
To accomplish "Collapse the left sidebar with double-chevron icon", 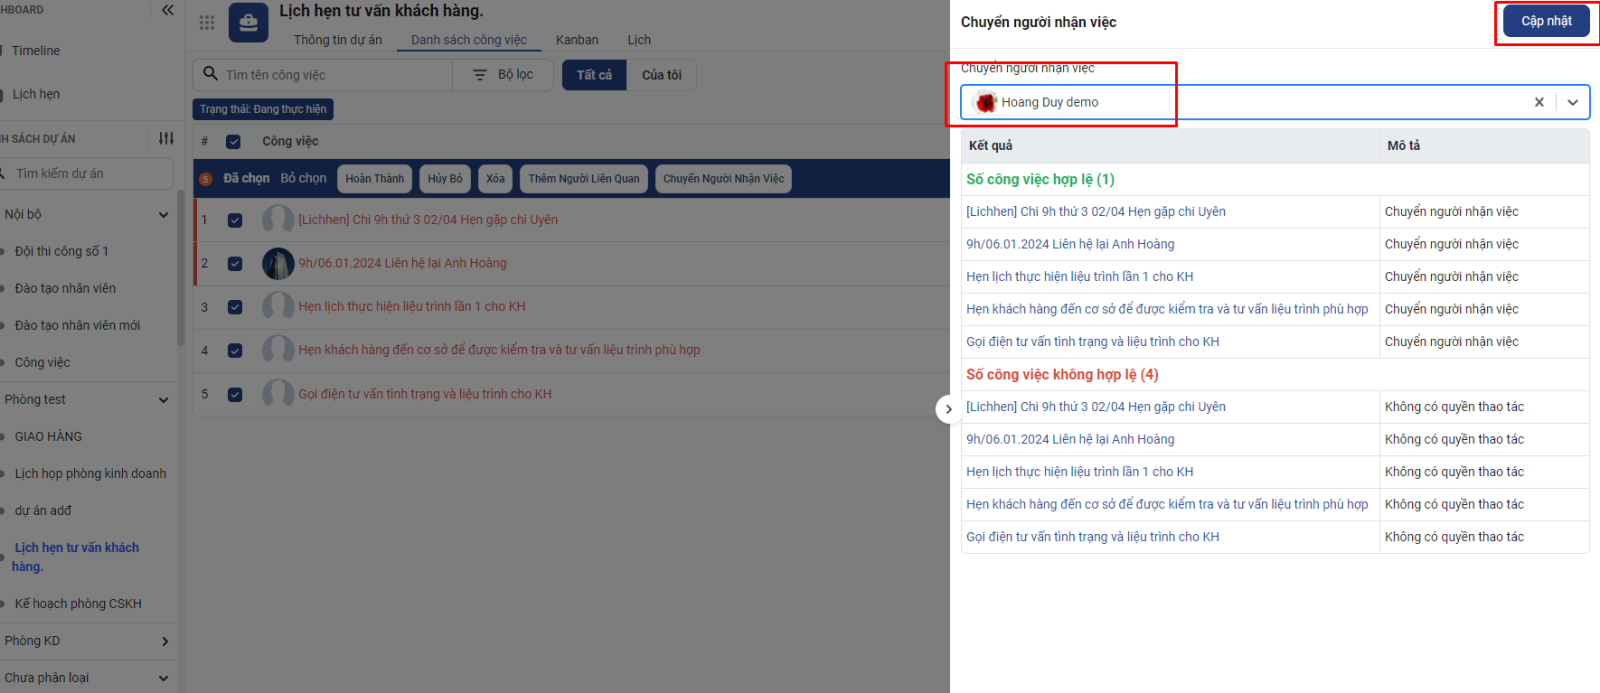I will tap(167, 10).
